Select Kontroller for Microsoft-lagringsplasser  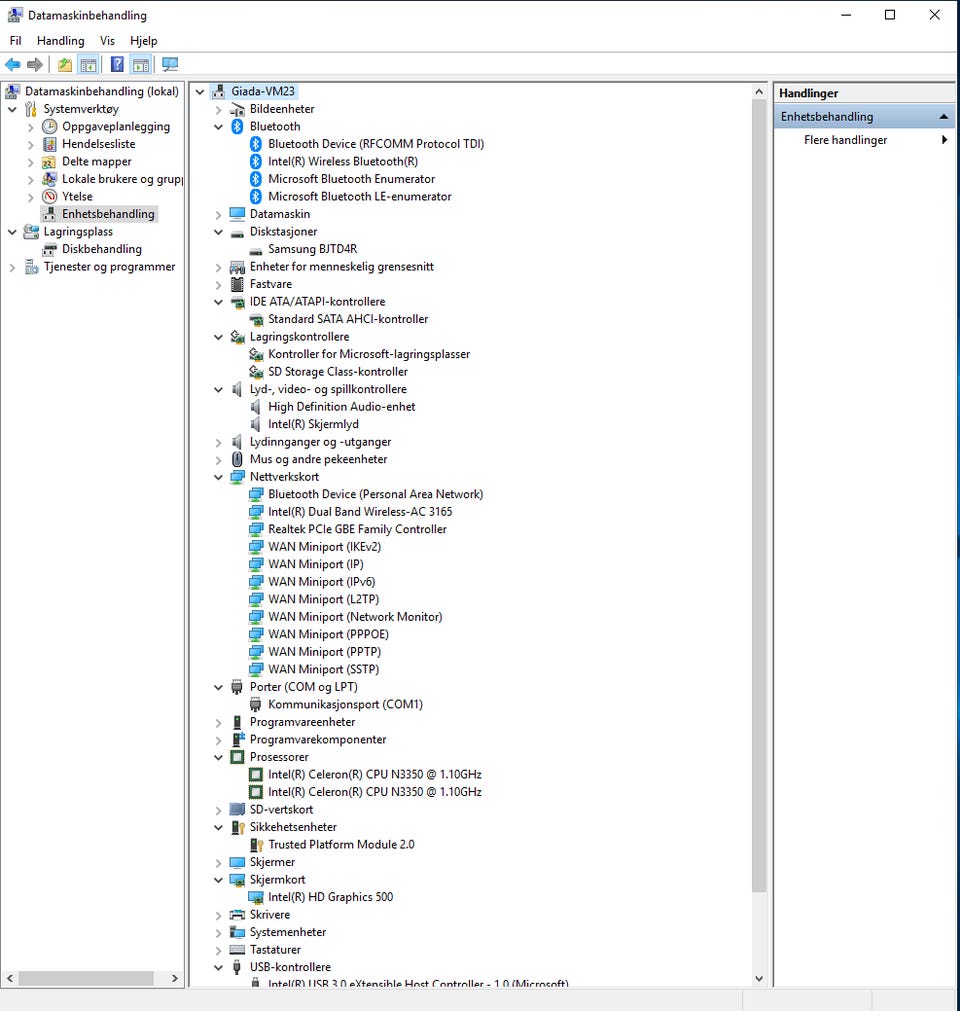[x=369, y=354]
